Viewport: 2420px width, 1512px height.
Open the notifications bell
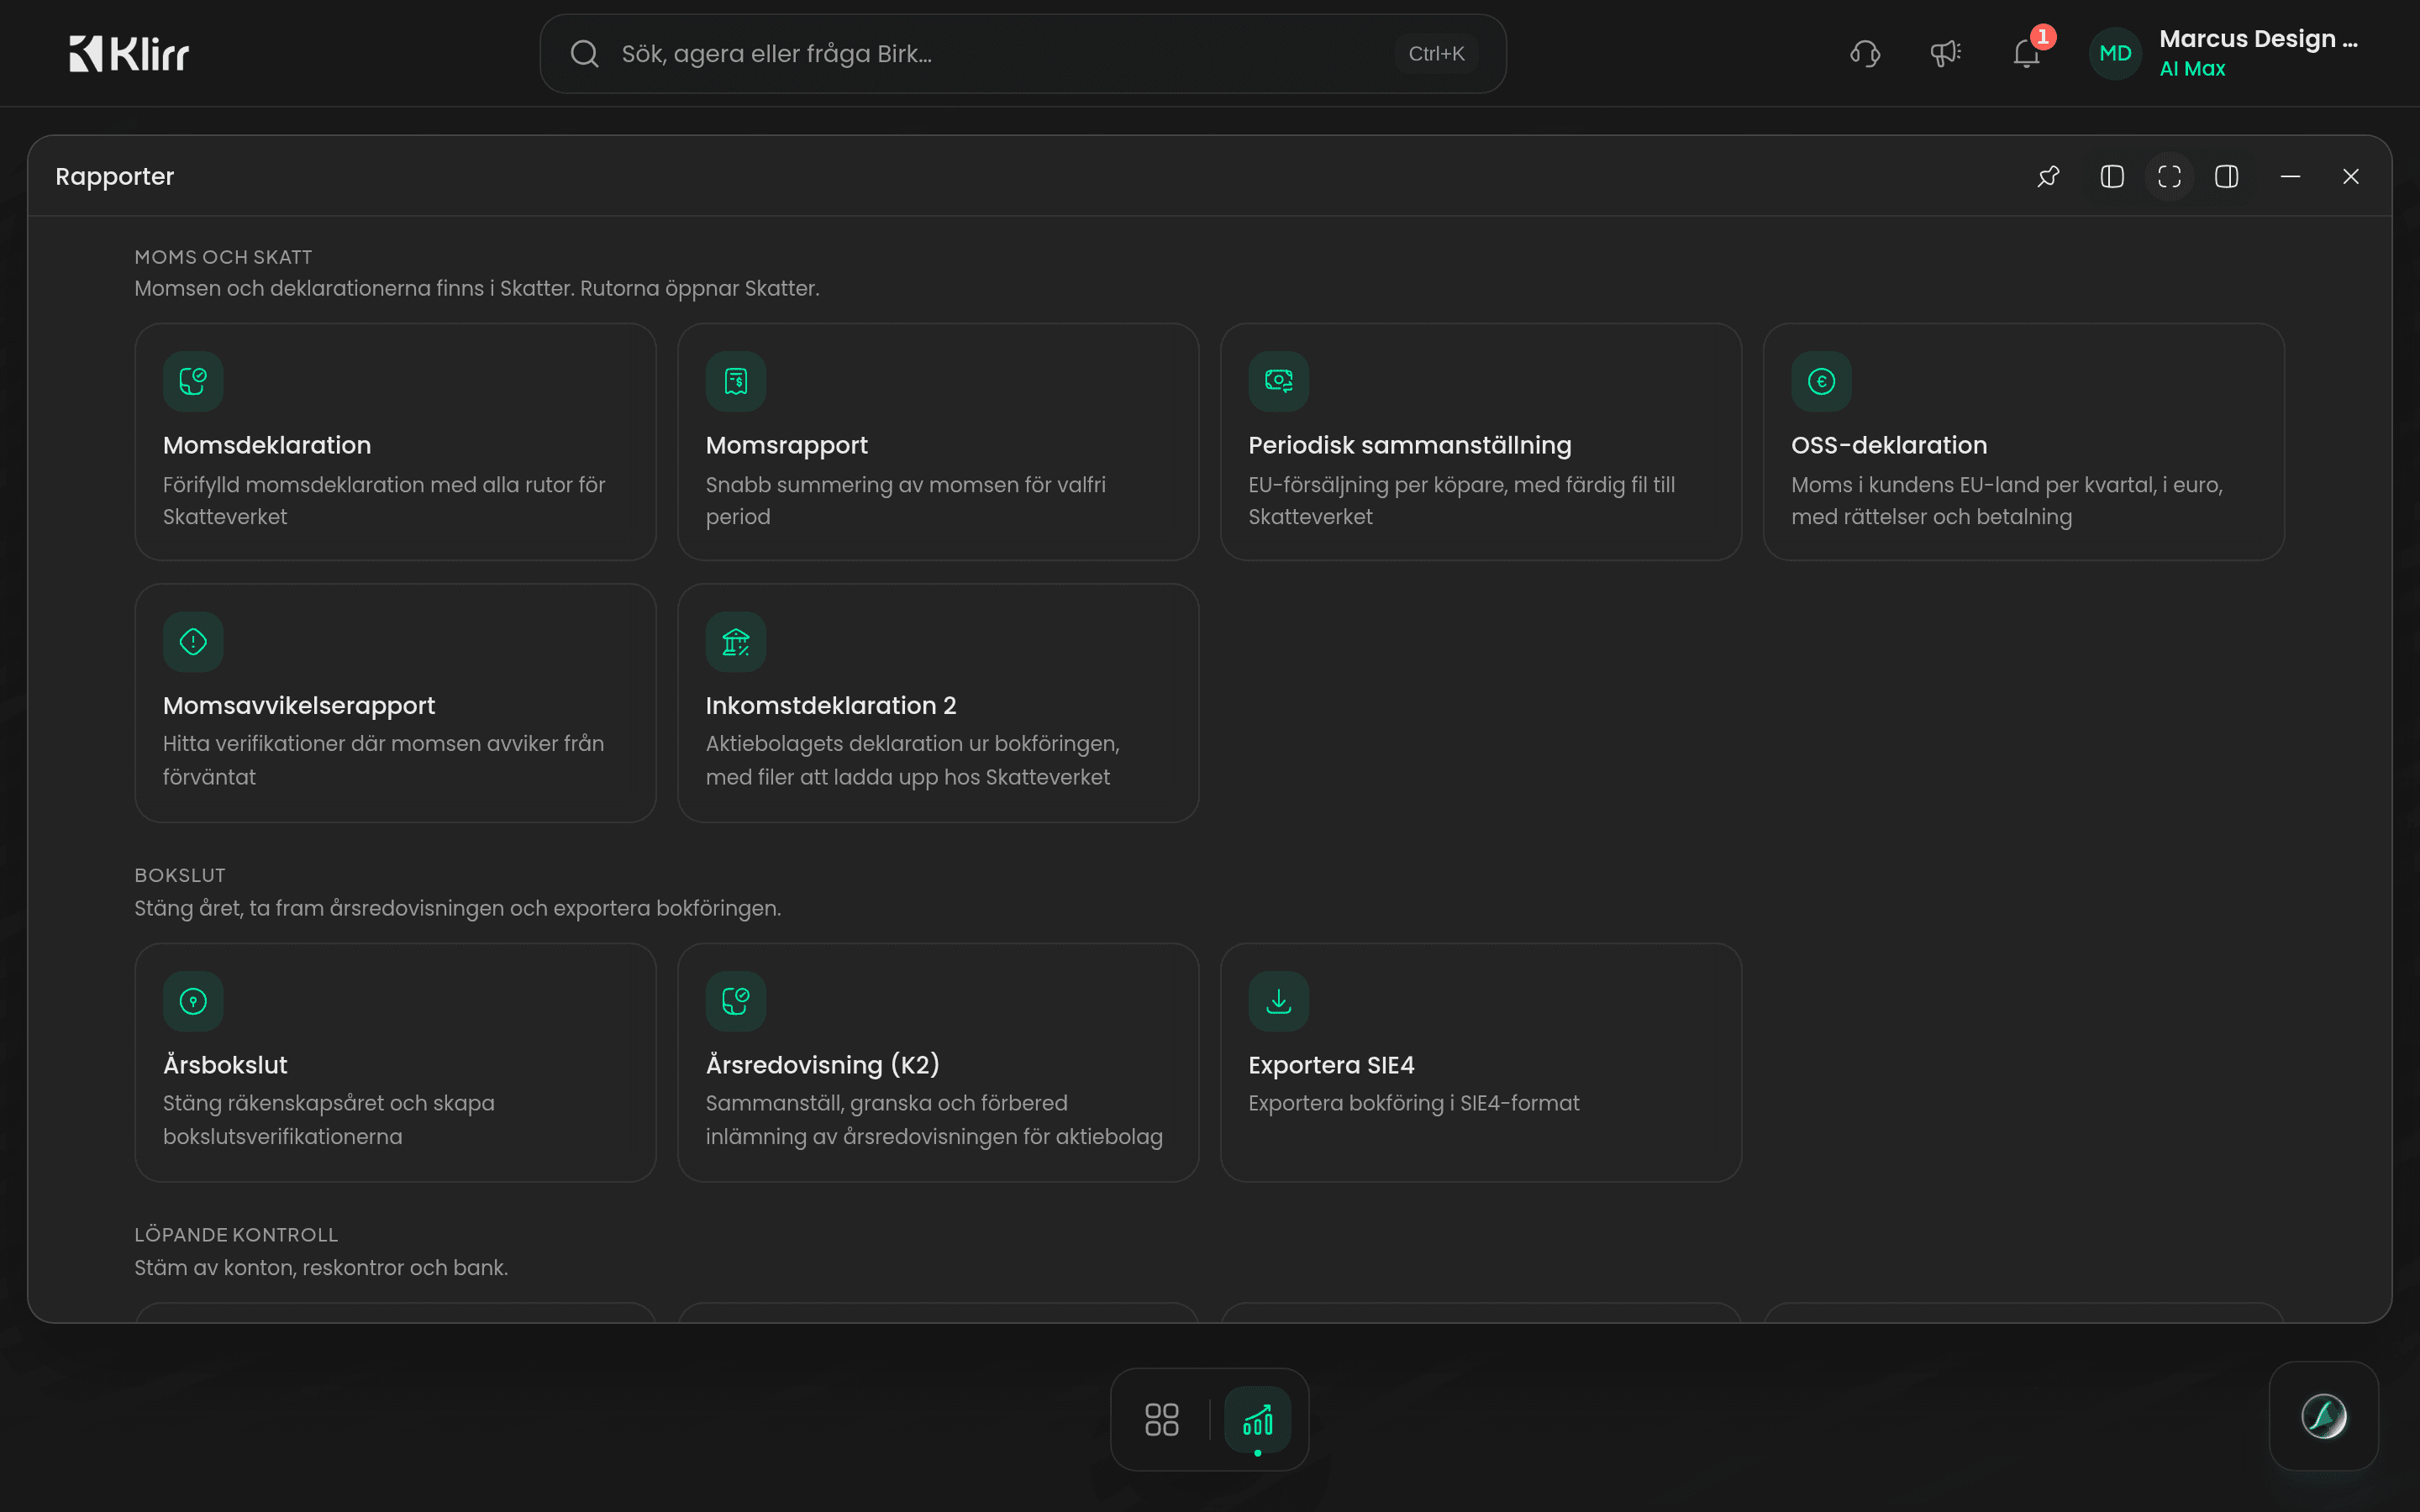(x=2026, y=54)
